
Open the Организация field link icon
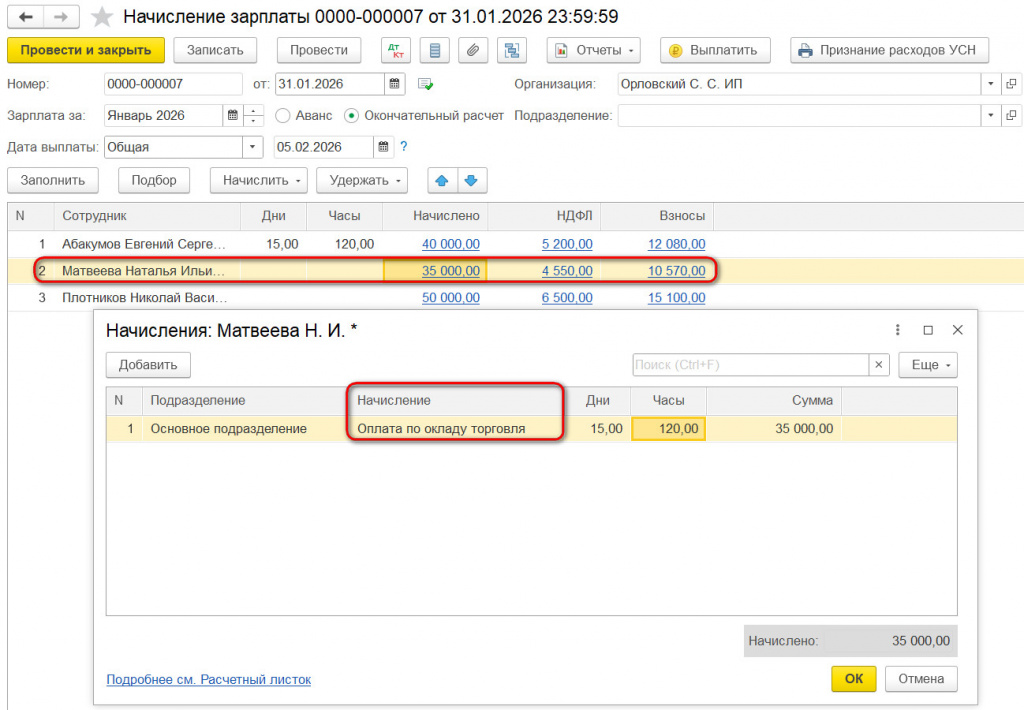click(x=1011, y=84)
